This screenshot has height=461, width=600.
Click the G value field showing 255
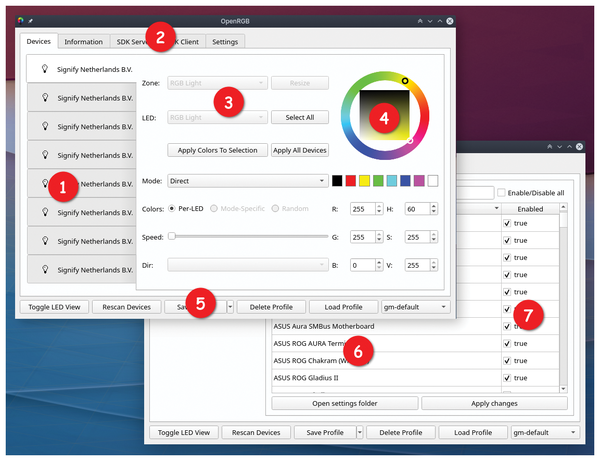tap(363, 237)
